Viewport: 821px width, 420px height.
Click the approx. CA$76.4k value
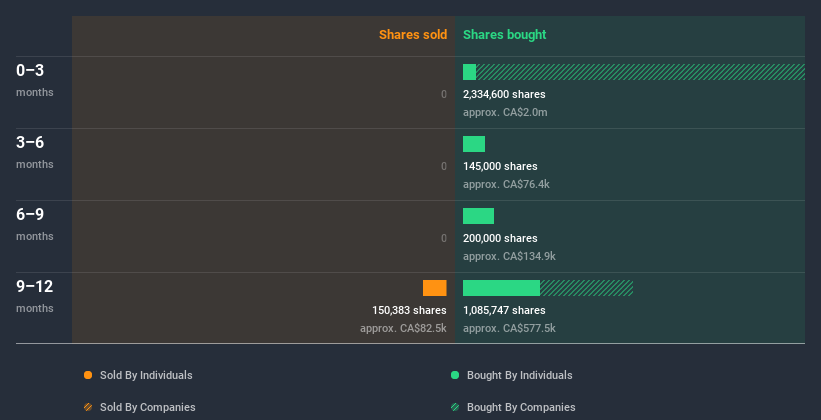click(x=506, y=184)
